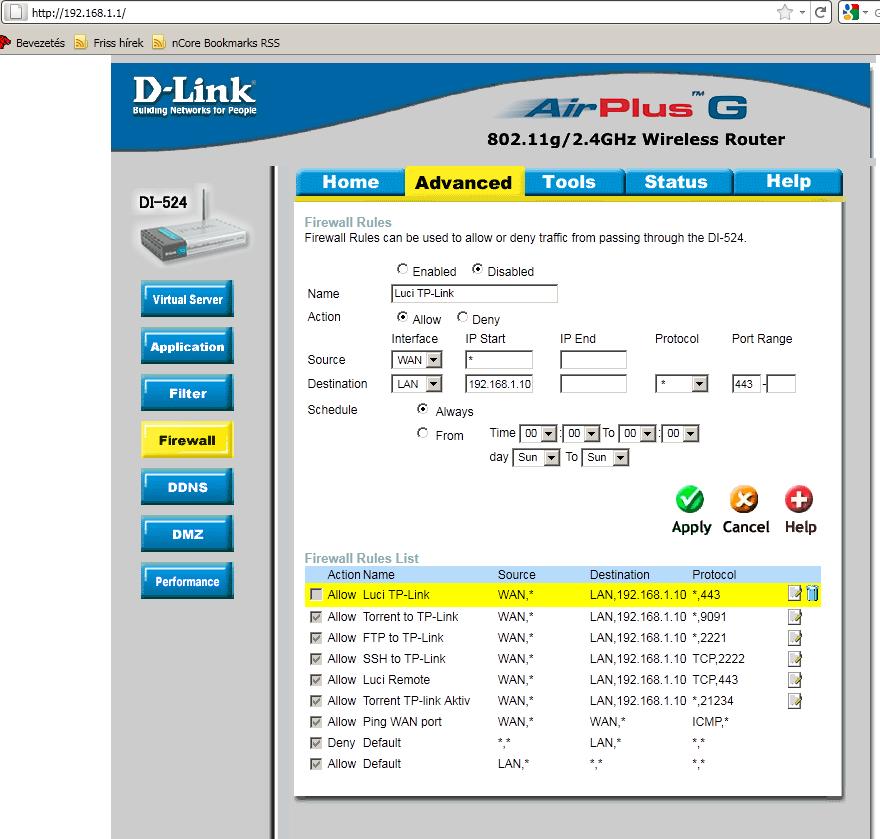The image size is (880, 839).
Task: Edit the Torrent to TP-Link rule
Action: pos(795,617)
